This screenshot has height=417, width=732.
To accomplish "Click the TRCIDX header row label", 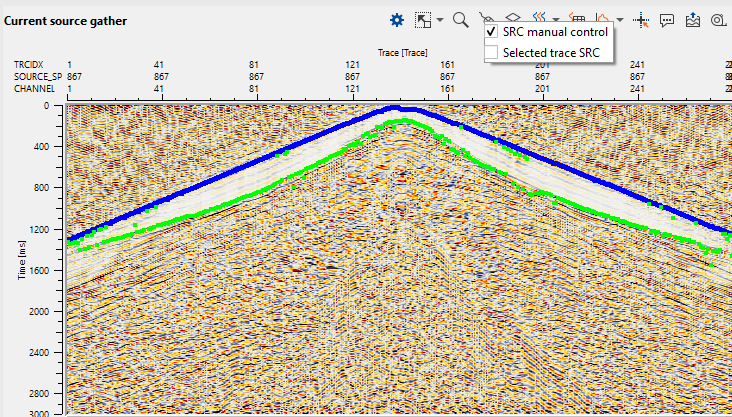I will (29, 64).
